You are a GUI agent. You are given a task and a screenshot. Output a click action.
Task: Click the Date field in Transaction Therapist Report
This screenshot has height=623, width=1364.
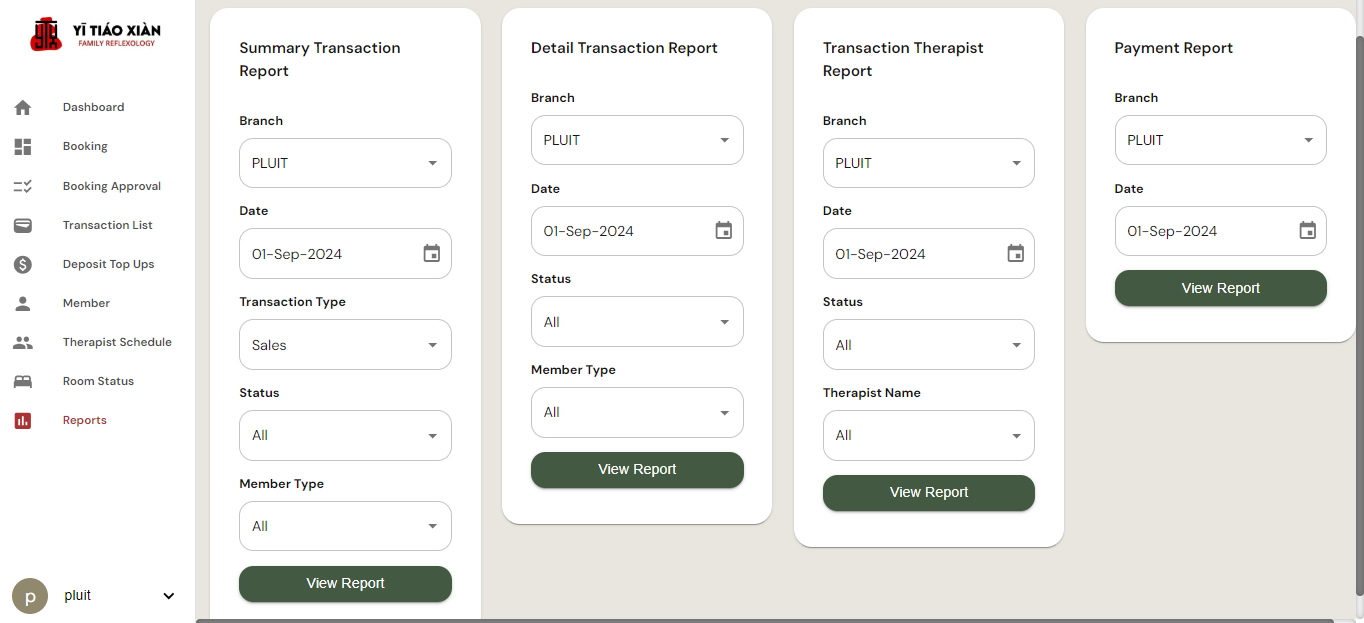(910, 254)
